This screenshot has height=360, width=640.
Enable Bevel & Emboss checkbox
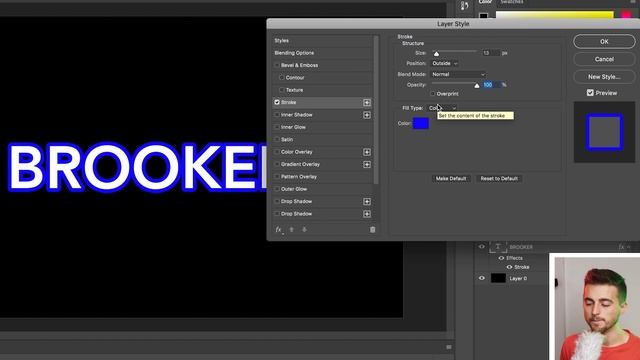[277, 65]
